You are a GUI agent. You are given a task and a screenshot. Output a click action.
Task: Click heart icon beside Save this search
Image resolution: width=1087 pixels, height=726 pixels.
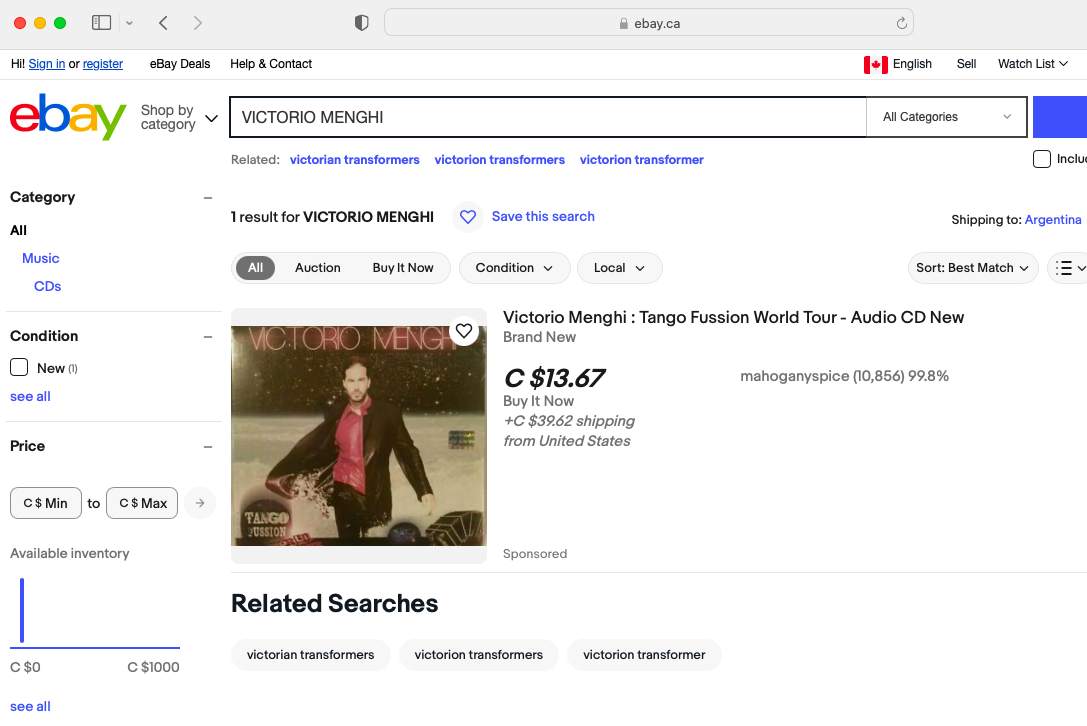[468, 217]
